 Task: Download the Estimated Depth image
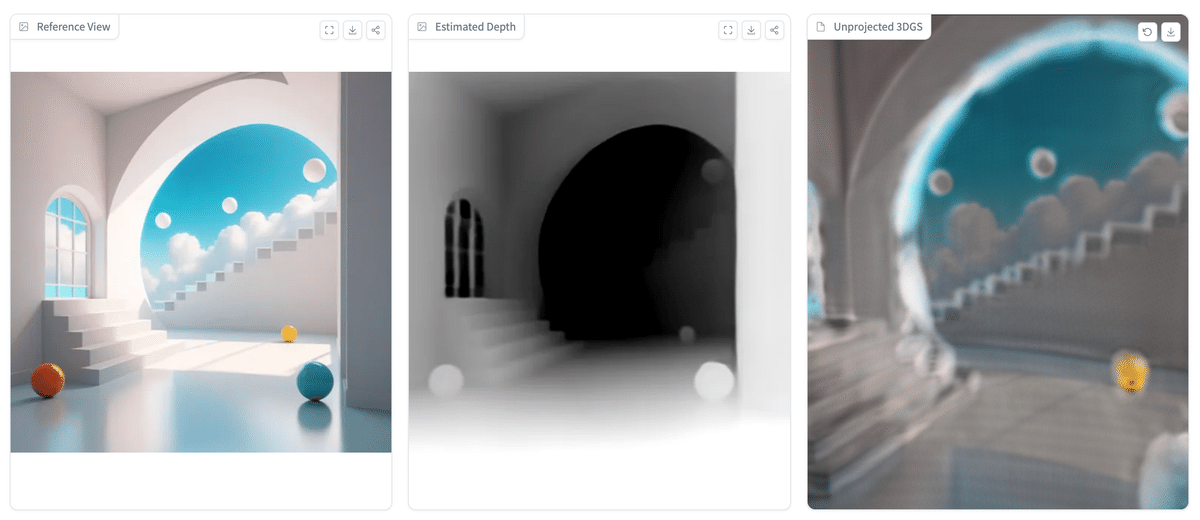[751, 30]
